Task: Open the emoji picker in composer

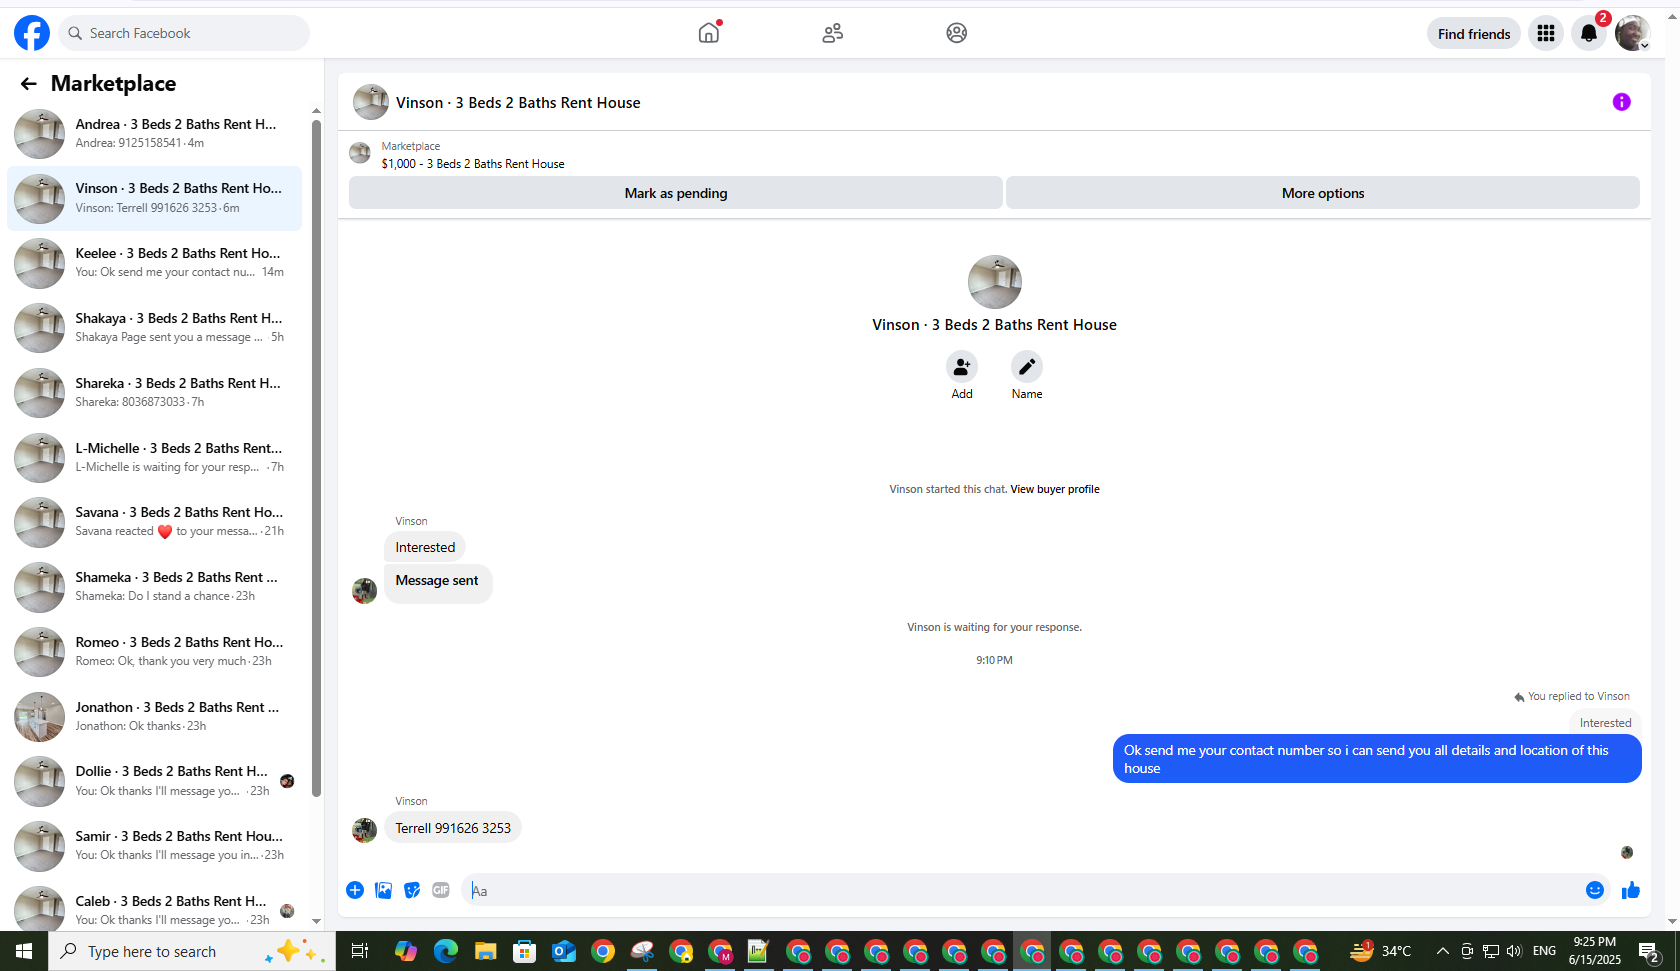Action: [x=1595, y=890]
